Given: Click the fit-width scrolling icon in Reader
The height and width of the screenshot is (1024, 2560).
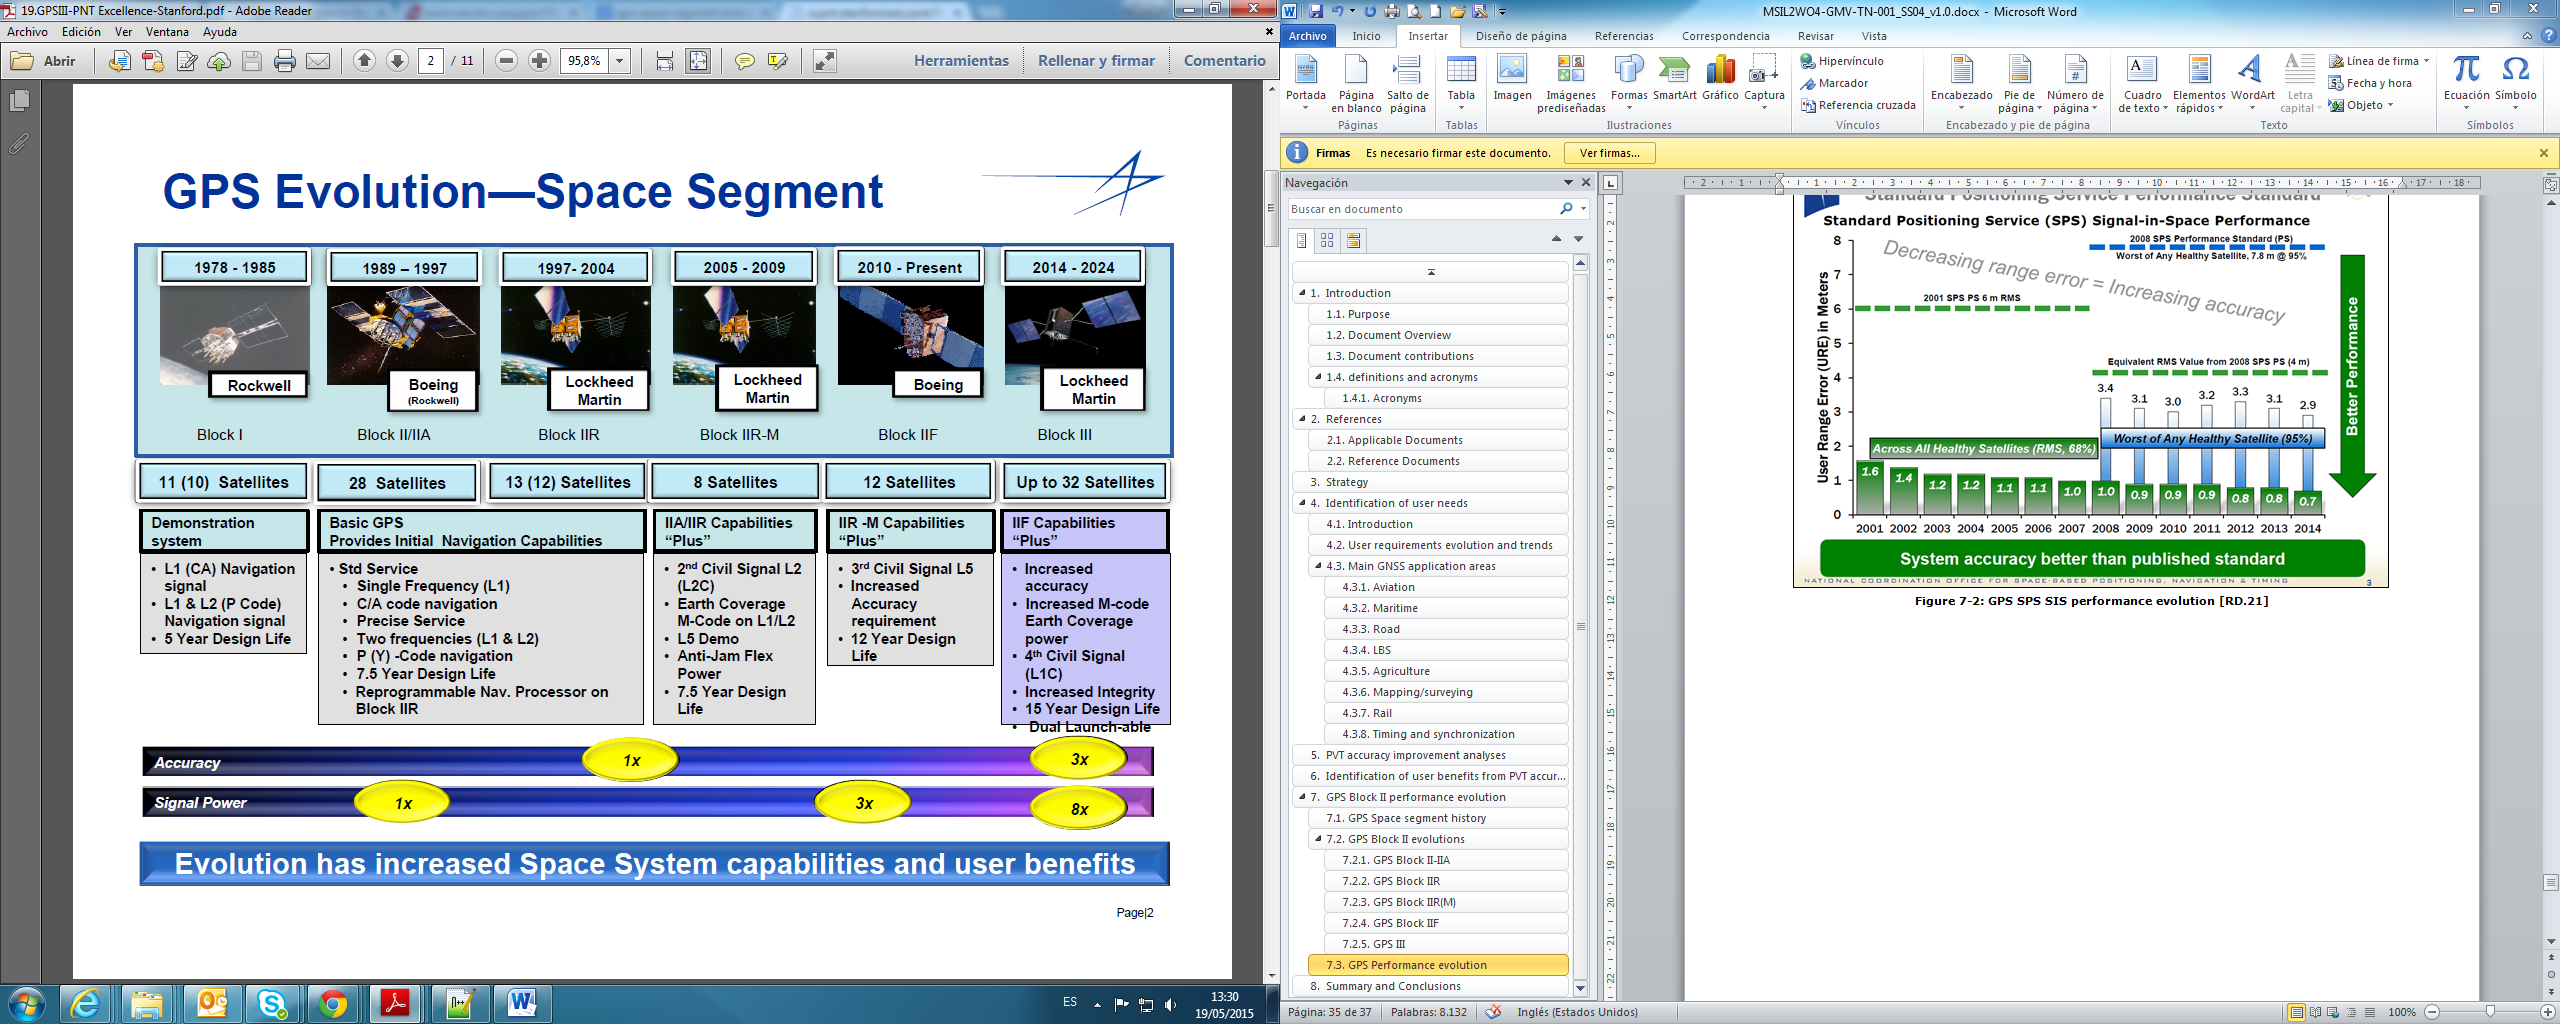Looking at the screenshot, I should tap(665, 61).
